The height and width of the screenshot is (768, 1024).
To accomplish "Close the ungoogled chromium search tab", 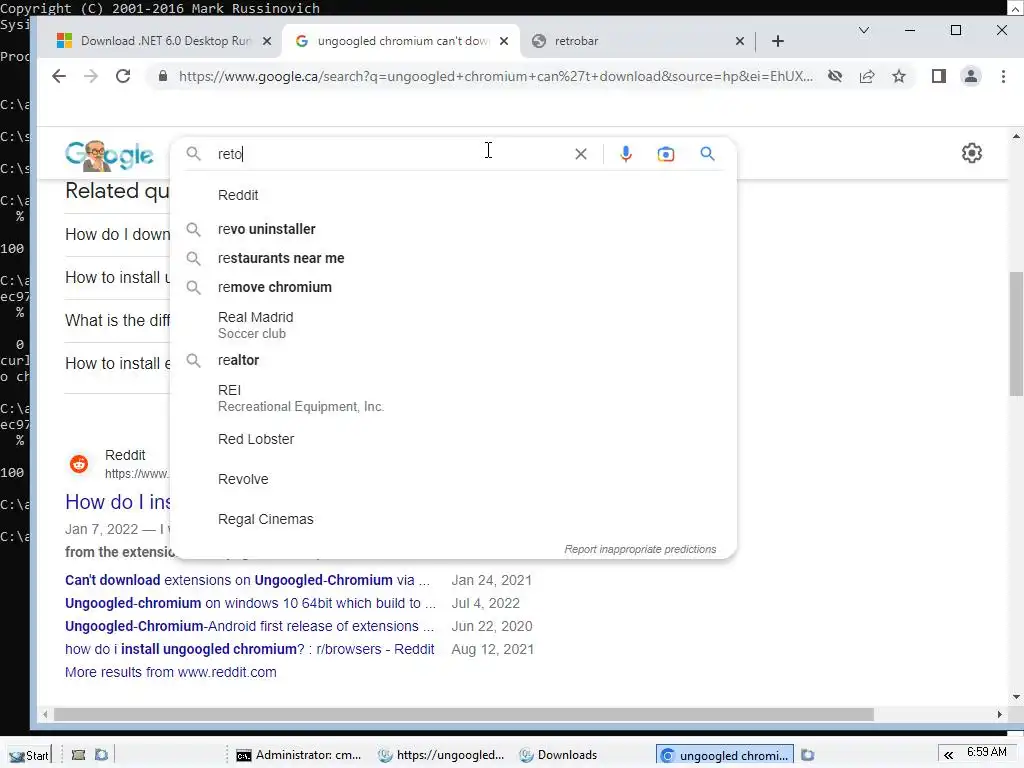I will click(504, 41).
